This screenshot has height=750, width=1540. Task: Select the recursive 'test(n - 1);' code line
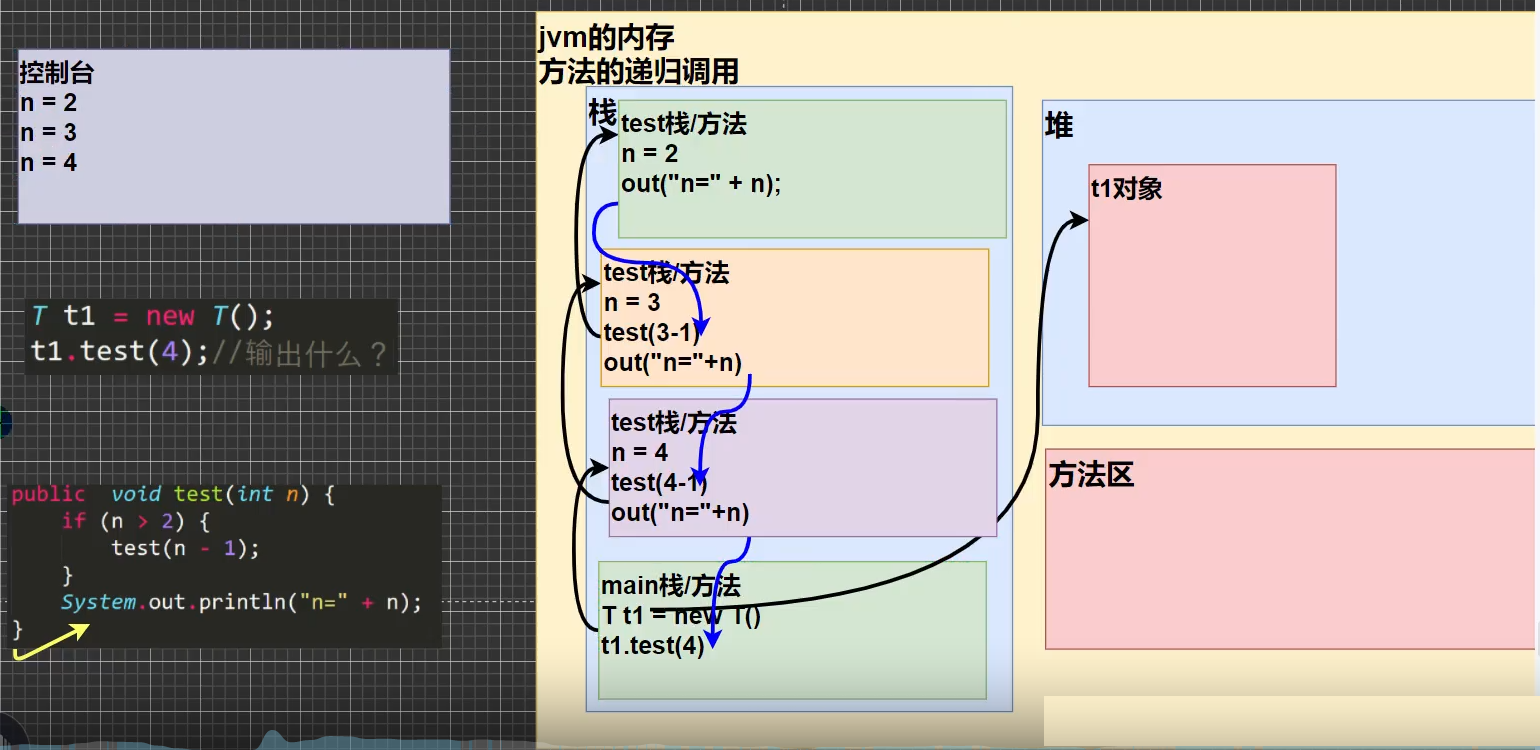click(185, 548)
